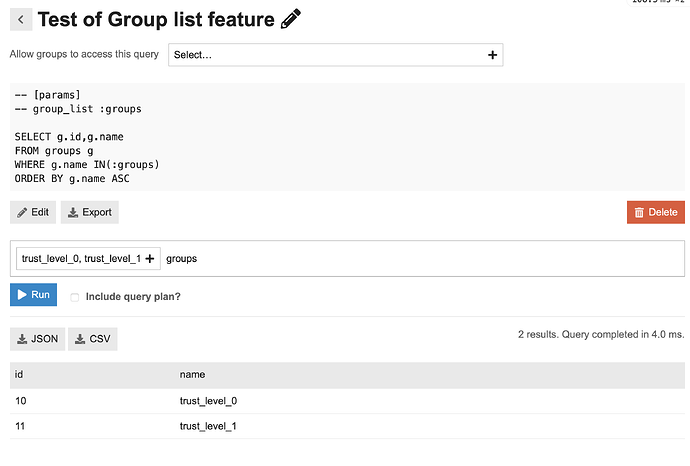
Task: Click the plus icon in groups parameter
Action: coord(150,259)
